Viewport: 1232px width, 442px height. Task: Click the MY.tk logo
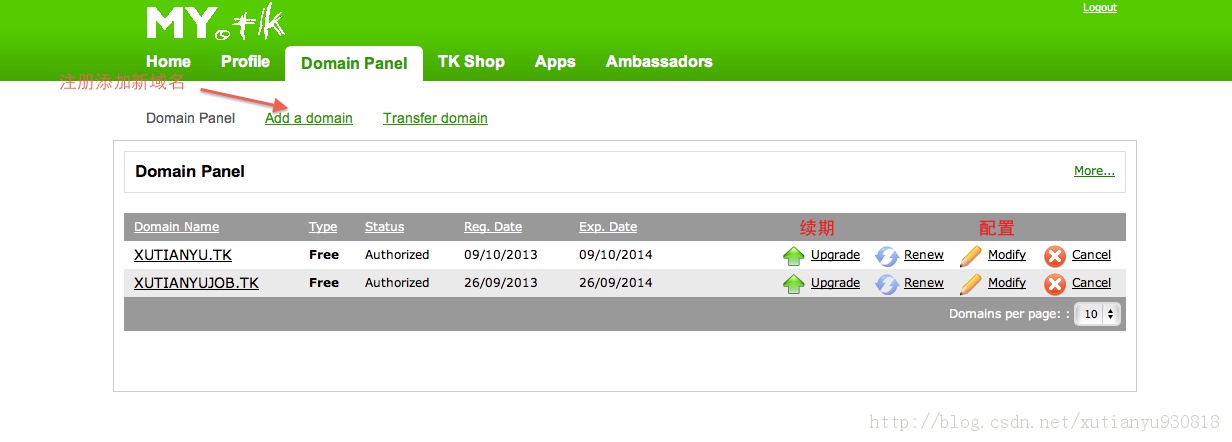point(215,23)
